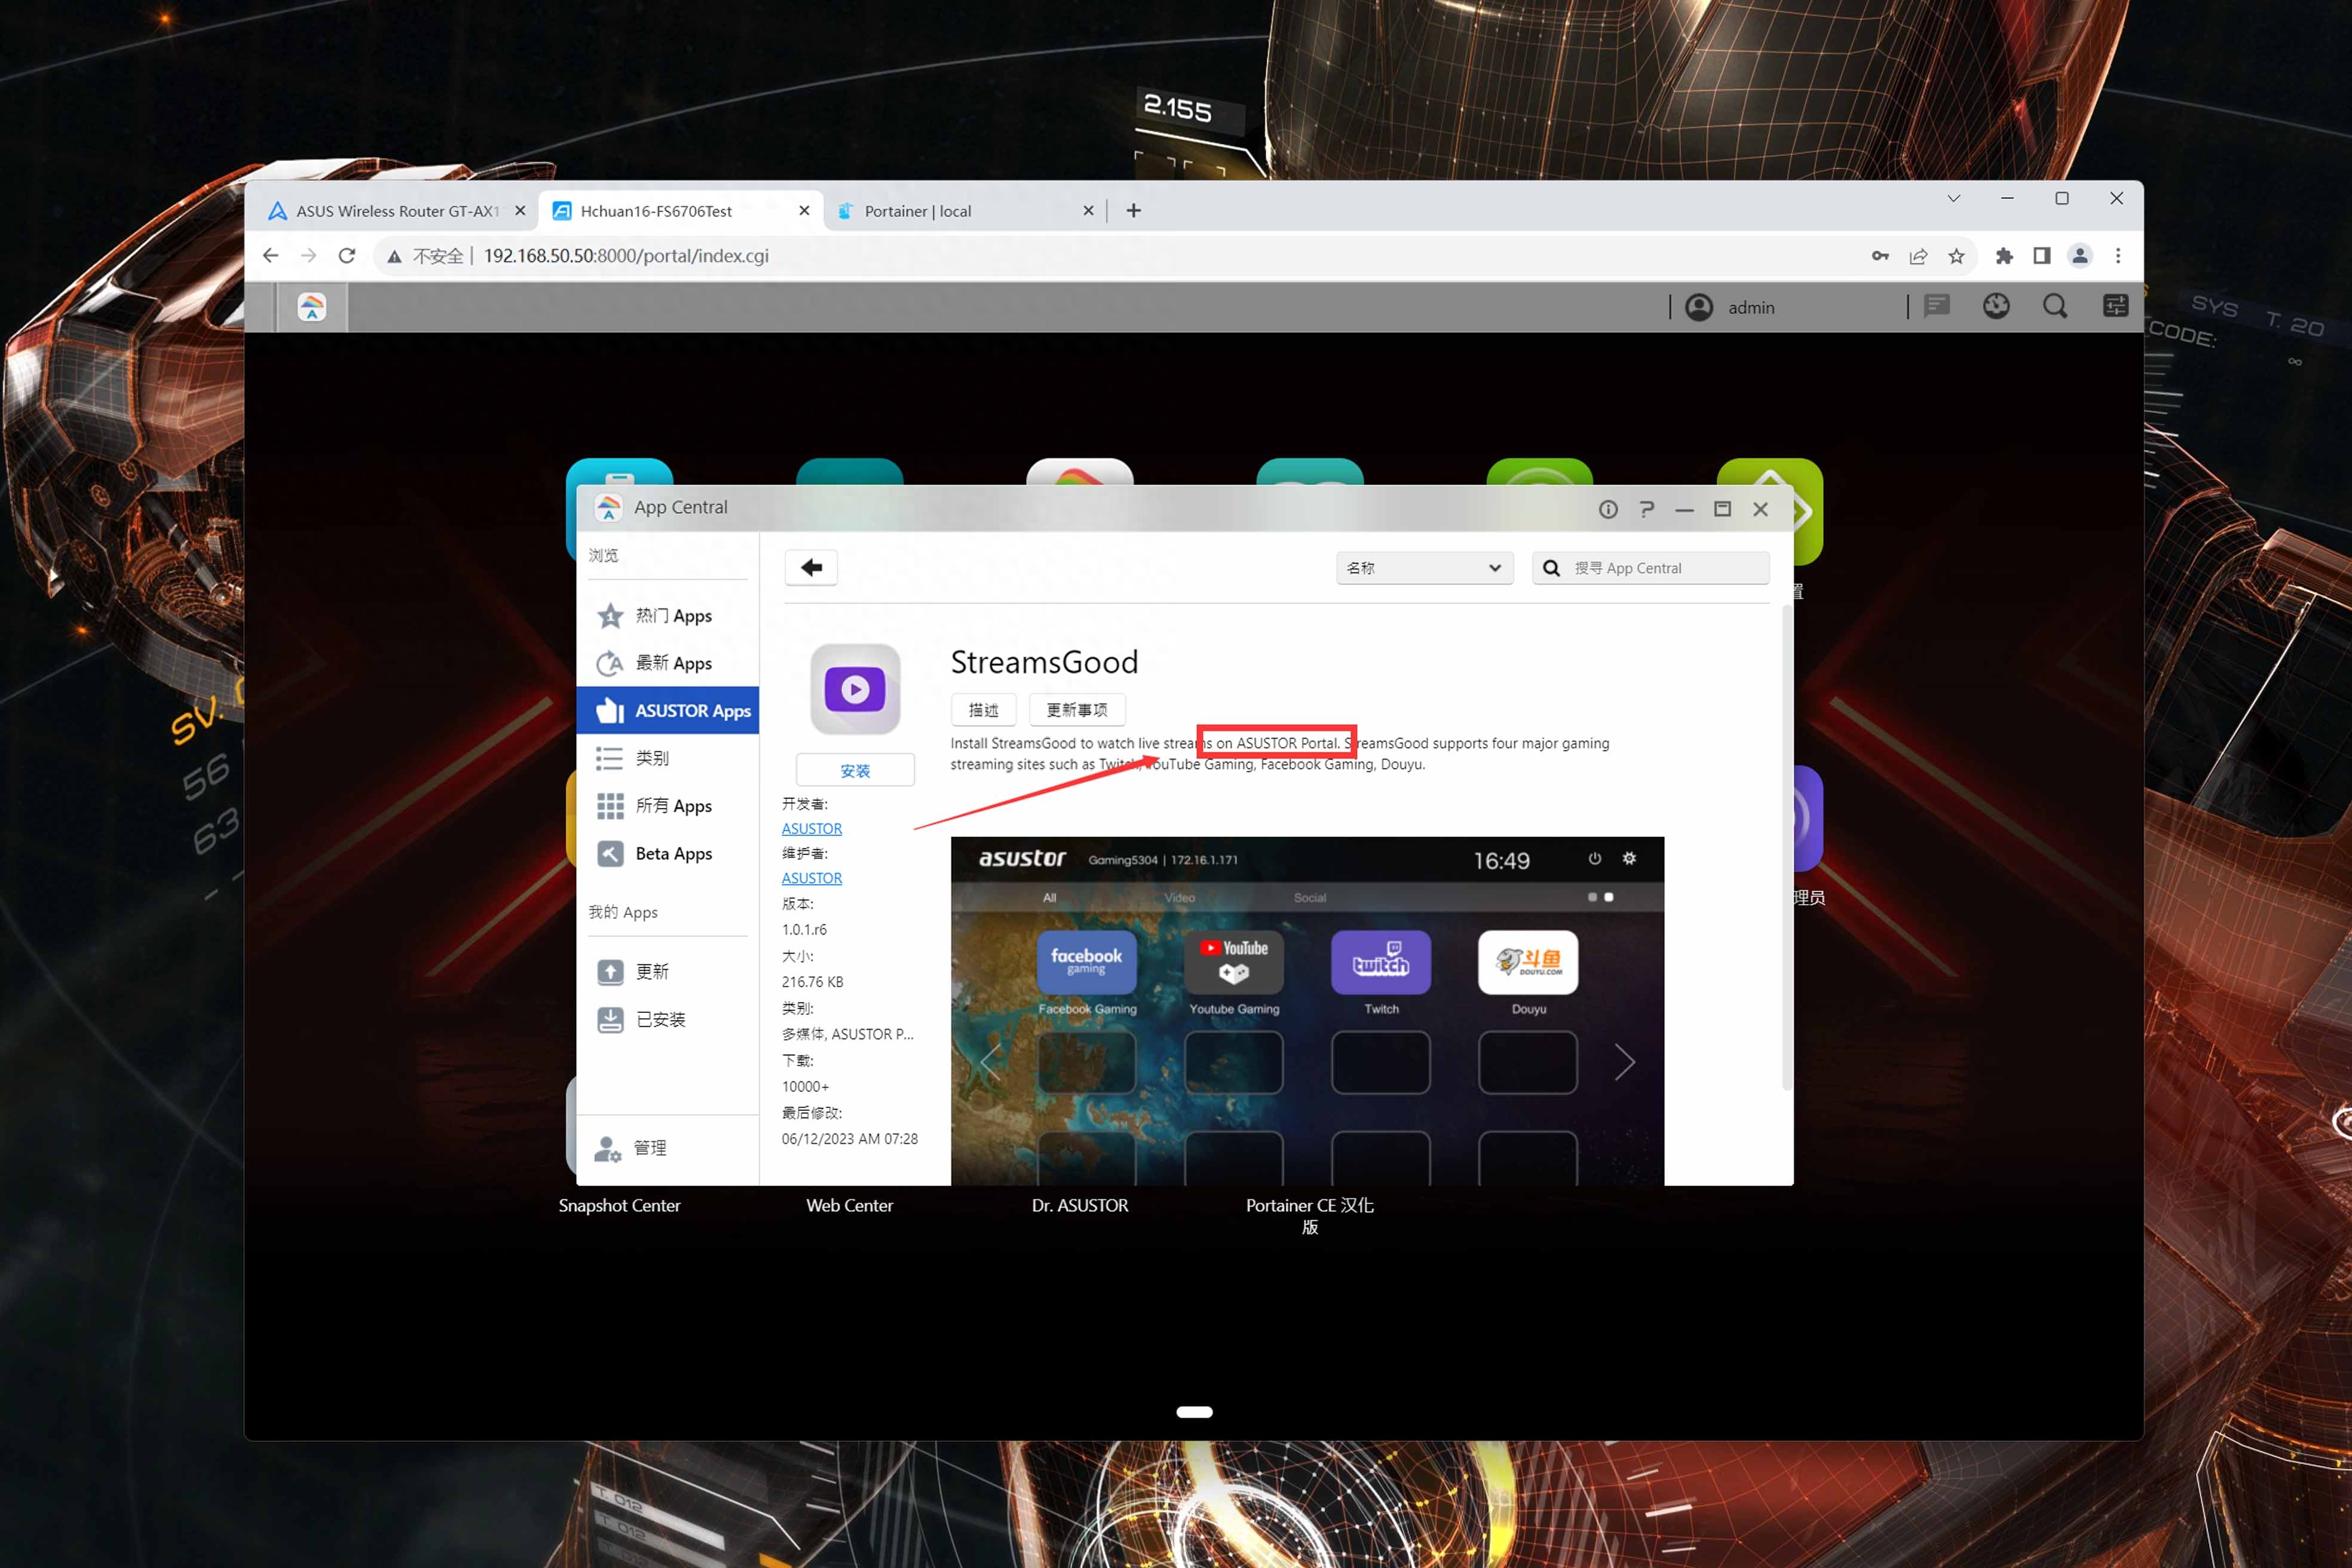
Task: Open the 名称 sort dropdown
Action: 1424,568
